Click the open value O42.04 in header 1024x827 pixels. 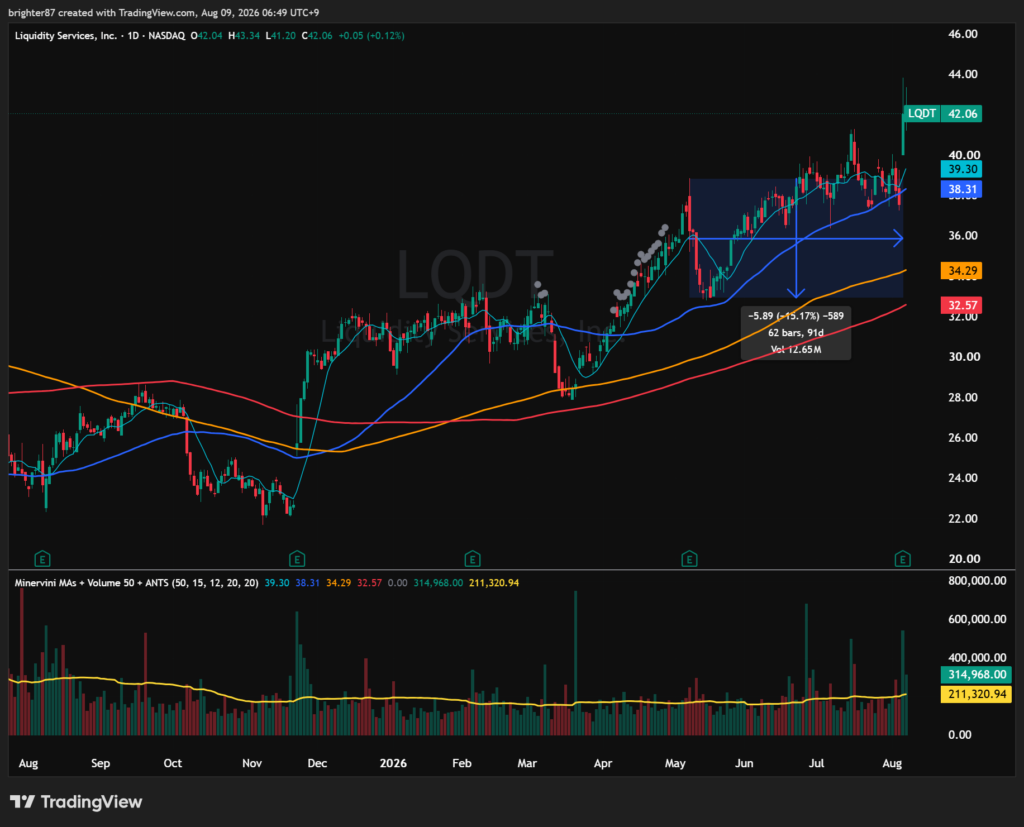(206, 36)
